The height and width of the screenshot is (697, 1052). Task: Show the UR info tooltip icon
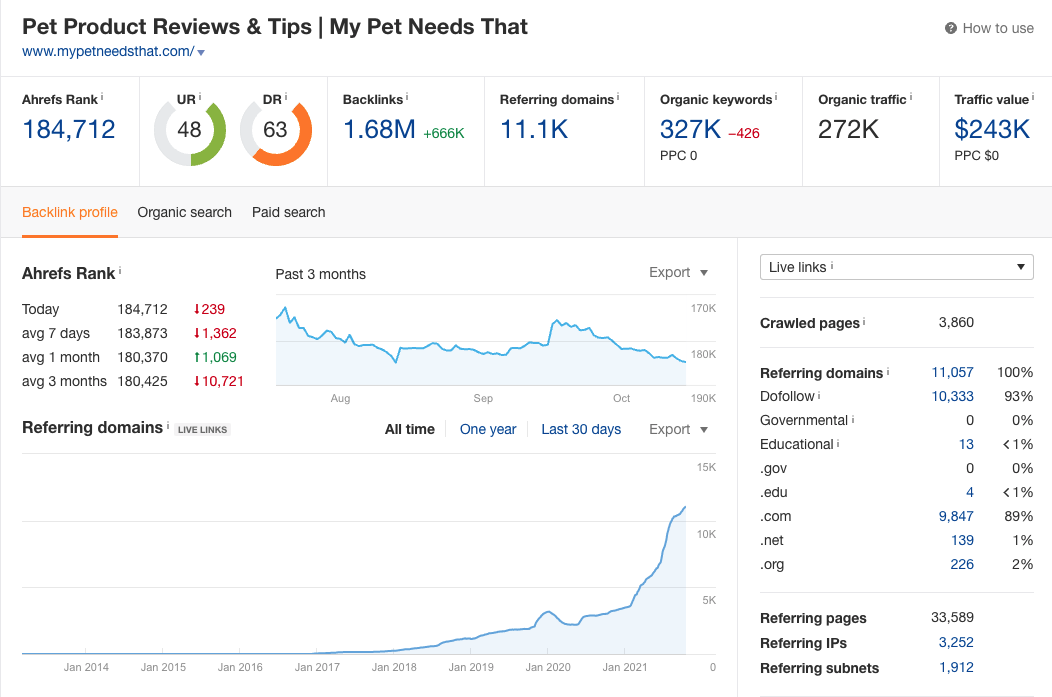tap(200, 97)
